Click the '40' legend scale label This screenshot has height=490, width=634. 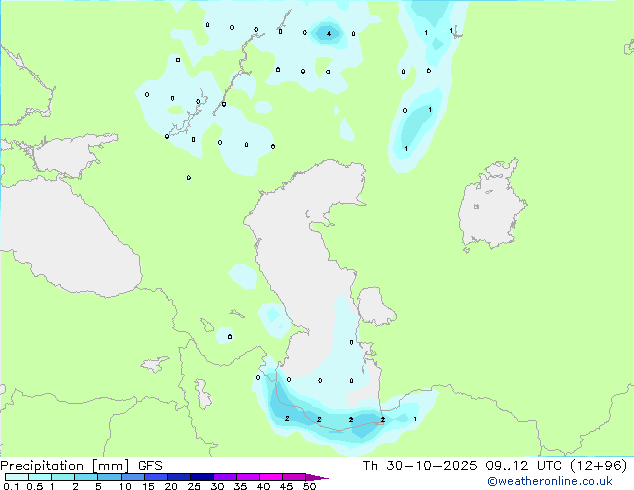tap(263, 486)
